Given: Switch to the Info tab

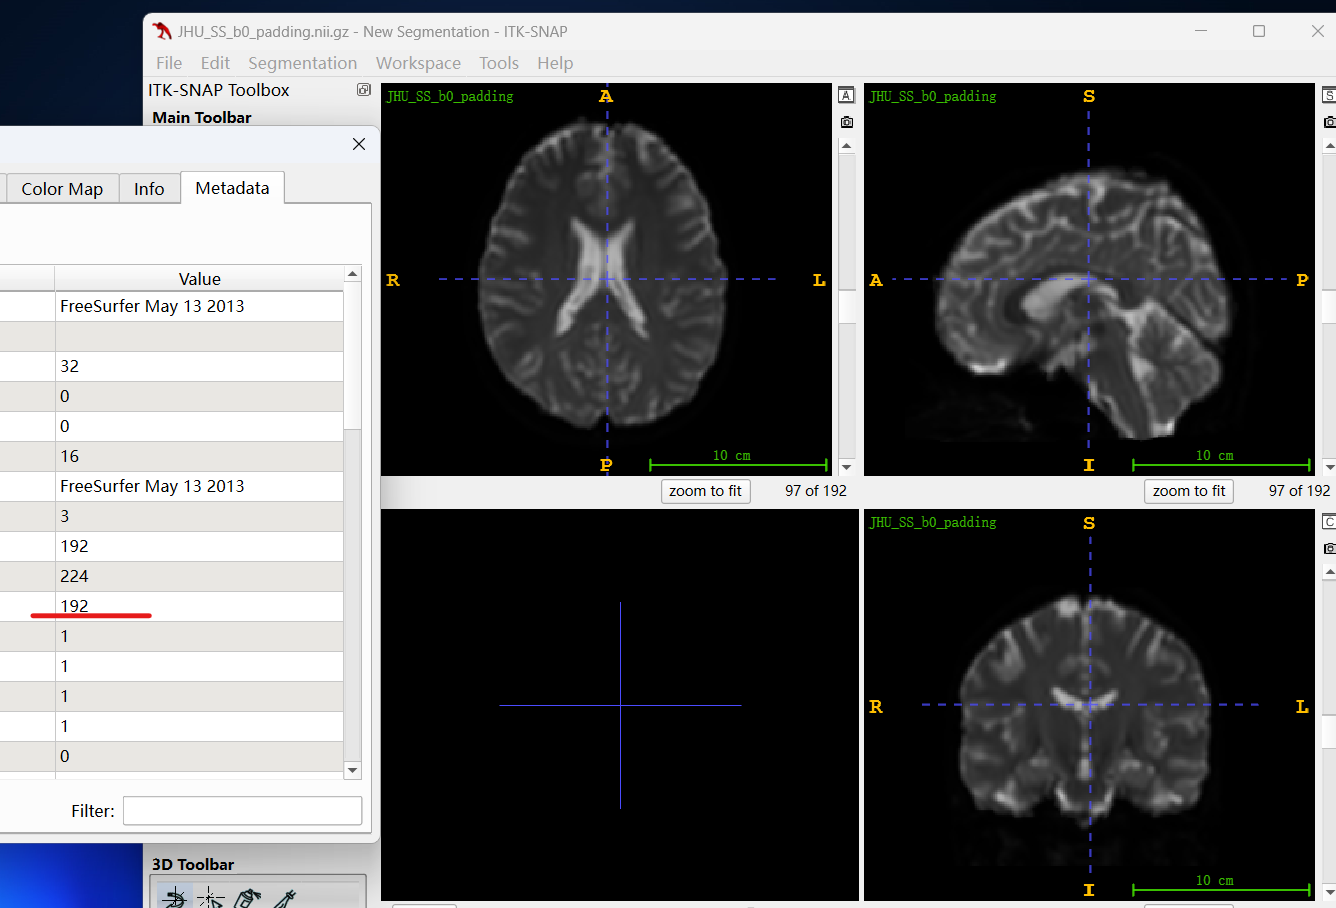Looking at the screenshot, I should point(149,189).
